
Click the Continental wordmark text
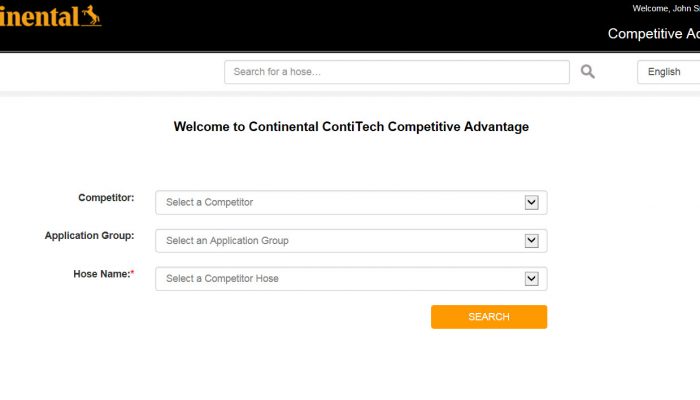tap(38, 17)
